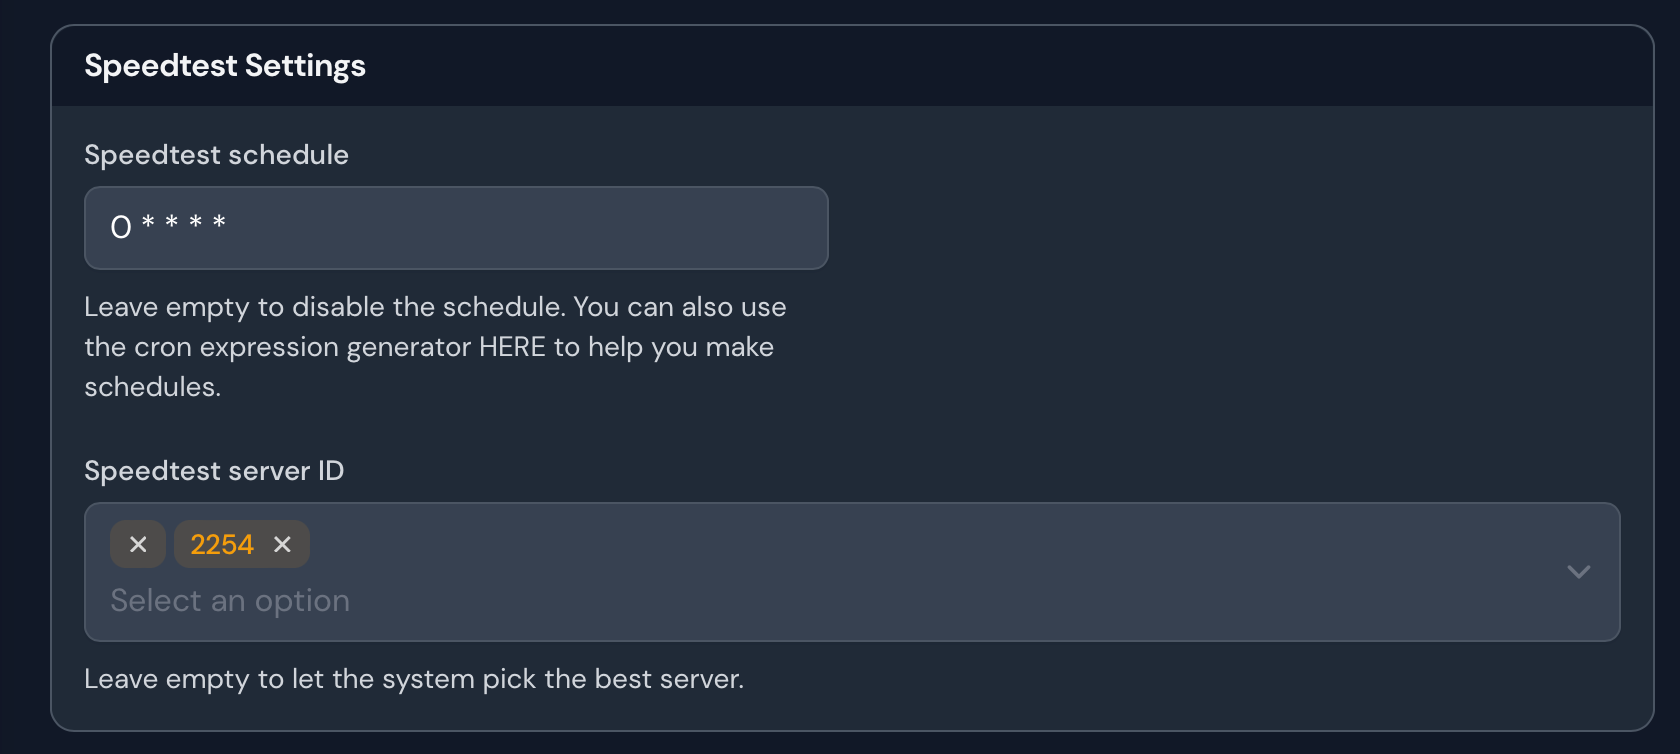Open the Speedtest server ID multi-select box

pyautogui.click(x=852, y=572)
